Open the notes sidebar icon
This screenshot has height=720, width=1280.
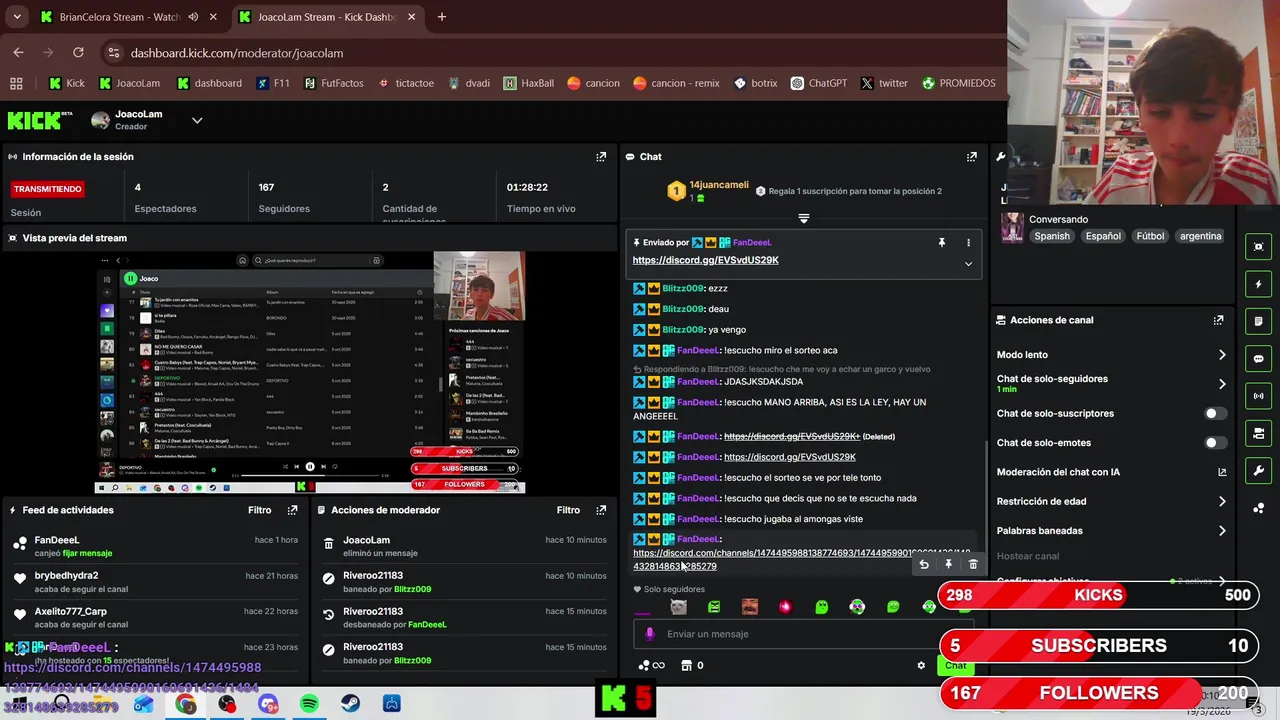[1258, 321]
